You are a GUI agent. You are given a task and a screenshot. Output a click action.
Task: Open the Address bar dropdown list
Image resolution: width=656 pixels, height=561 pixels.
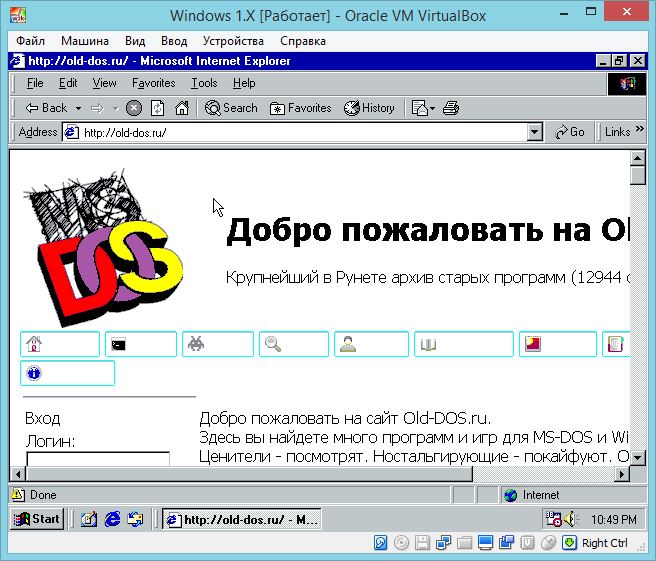(534, 133)
